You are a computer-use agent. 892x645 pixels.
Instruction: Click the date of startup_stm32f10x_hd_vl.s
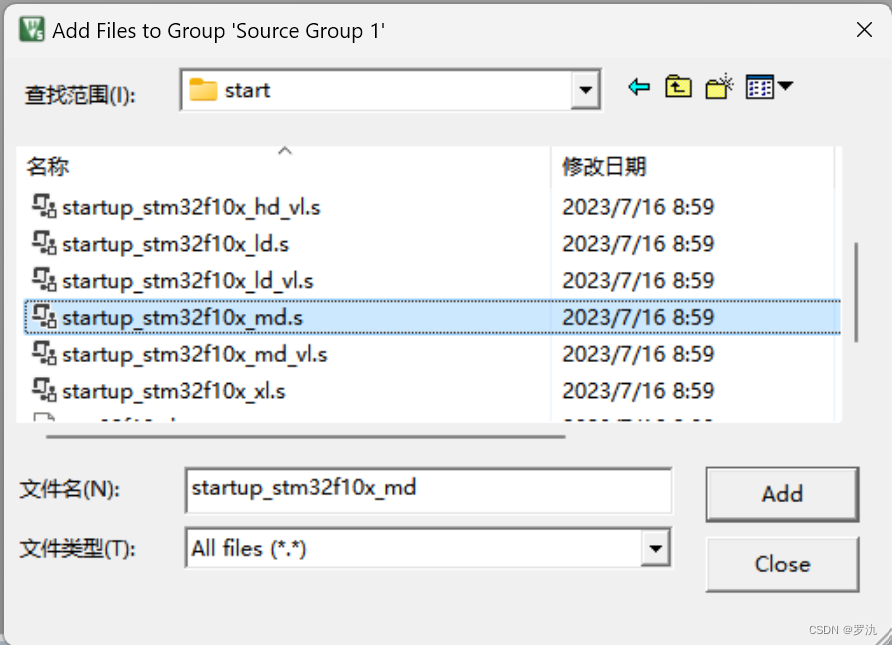638,207
